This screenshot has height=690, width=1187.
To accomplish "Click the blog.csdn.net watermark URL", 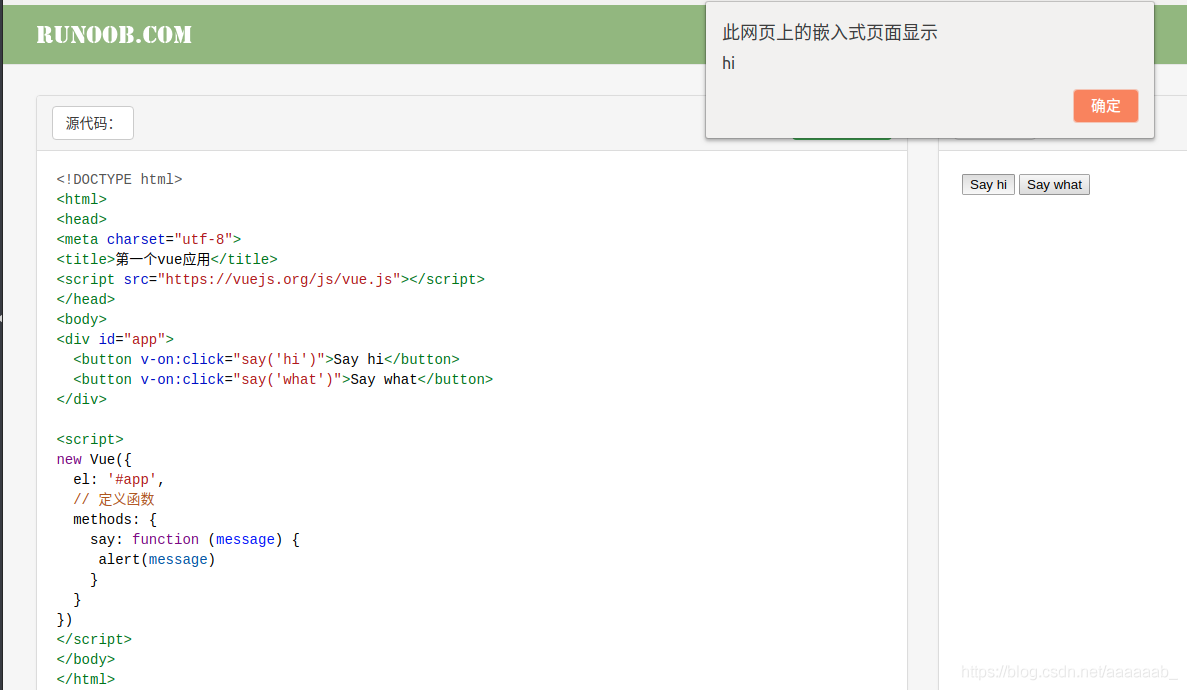I will coord(1068,673).
